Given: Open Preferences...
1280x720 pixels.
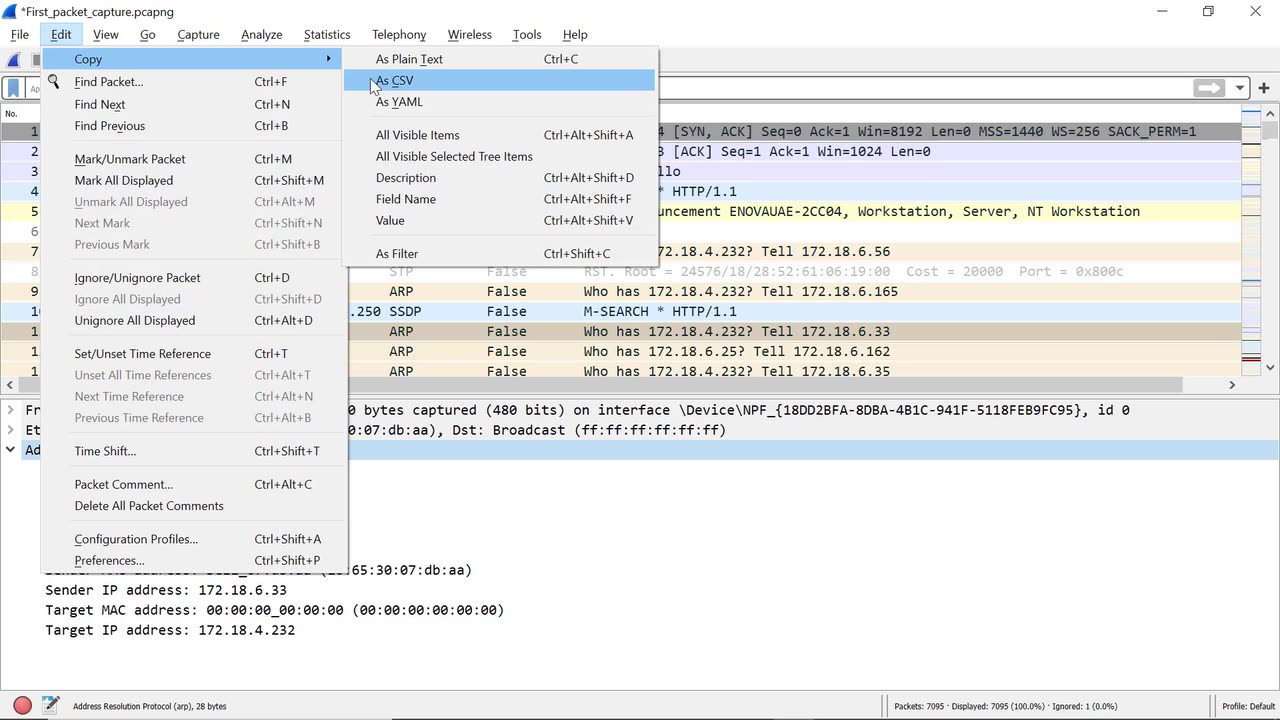Looking at the screenshot, I should click(194, 560).
